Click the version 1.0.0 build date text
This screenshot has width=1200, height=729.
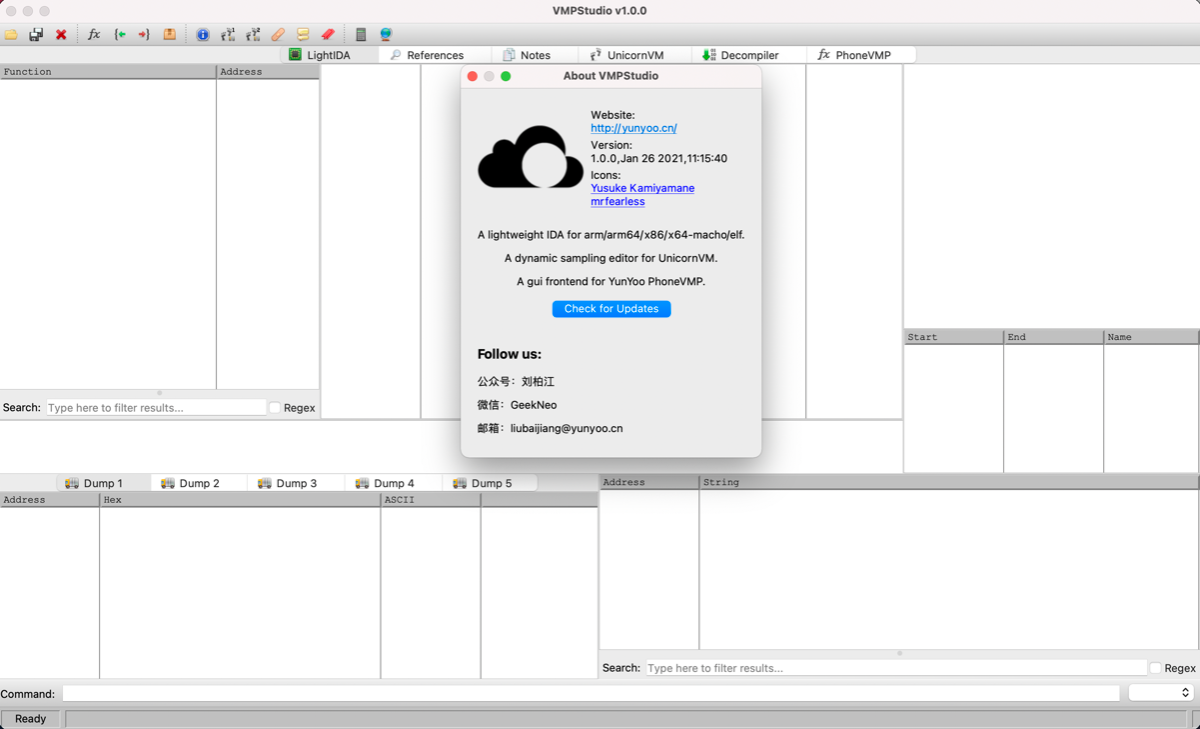[x=659, y=158]
